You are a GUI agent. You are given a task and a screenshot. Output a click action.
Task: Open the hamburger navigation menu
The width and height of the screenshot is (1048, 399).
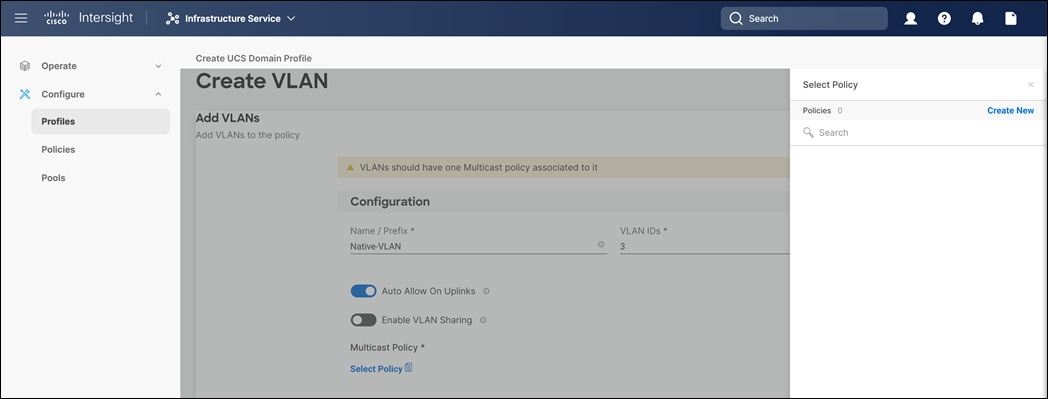[21, 18]
